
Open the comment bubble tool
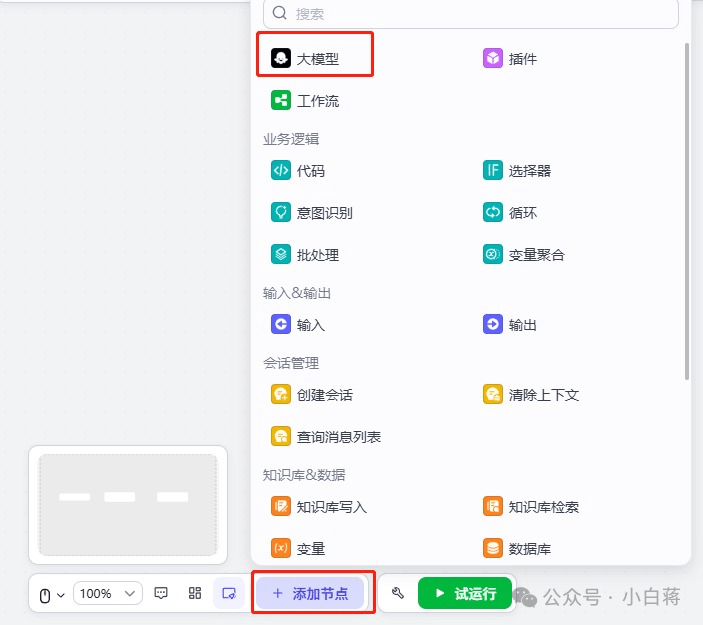[161, 594]
